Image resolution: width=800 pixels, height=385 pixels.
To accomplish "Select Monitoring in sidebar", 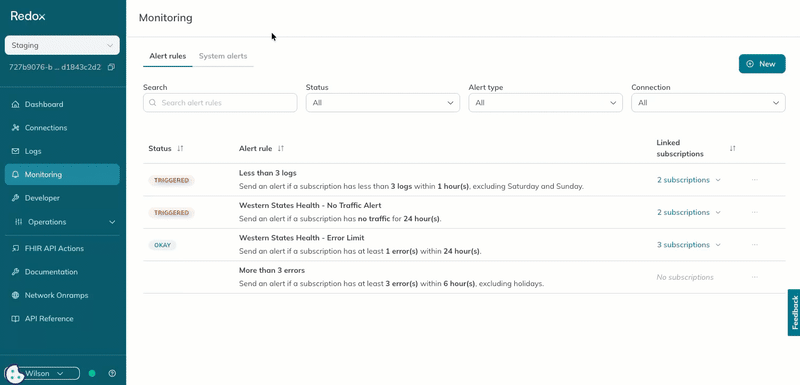I will coord(62,174).
